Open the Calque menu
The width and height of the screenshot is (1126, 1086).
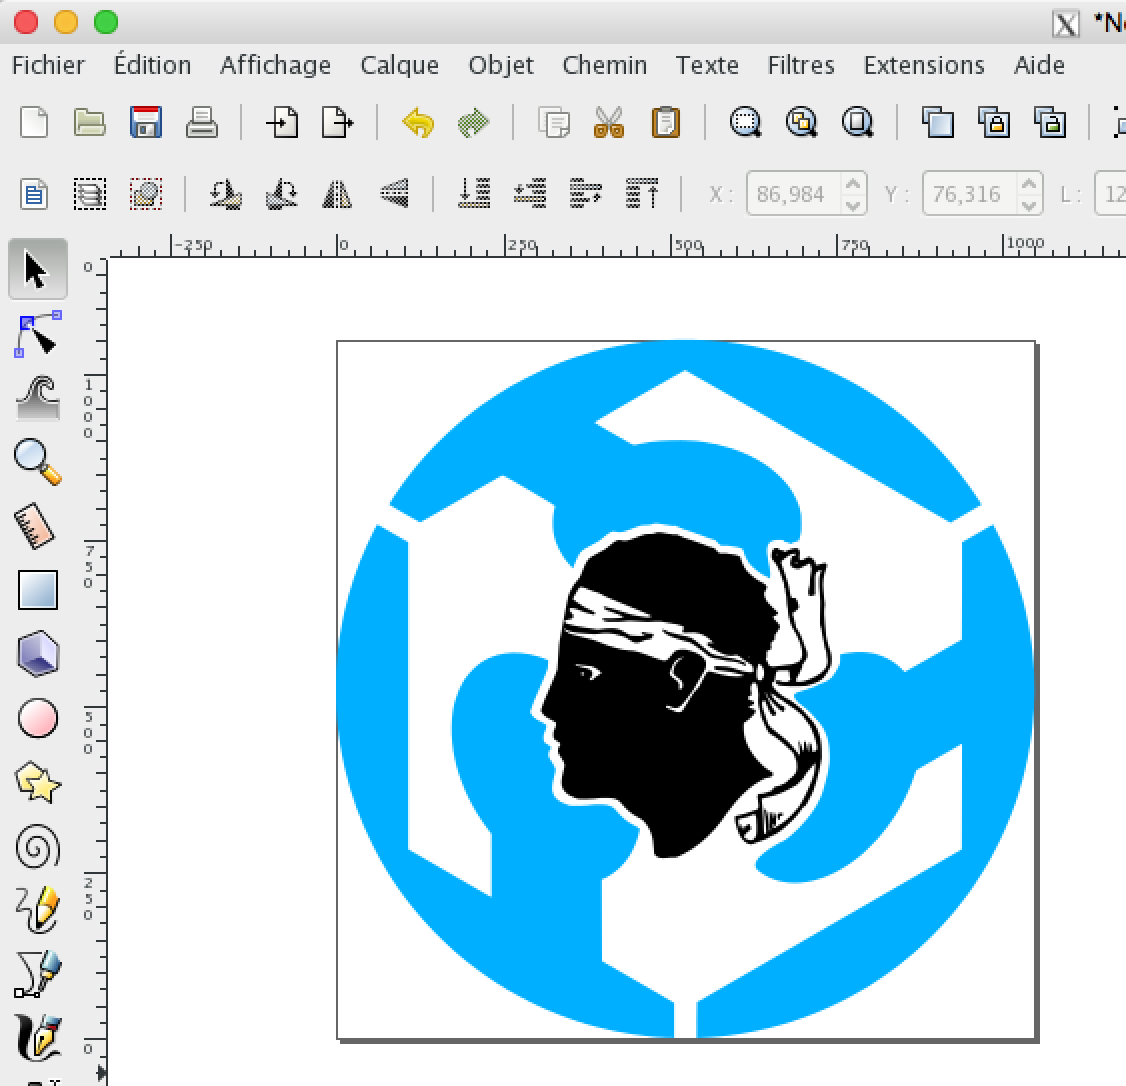coord(399,65)
